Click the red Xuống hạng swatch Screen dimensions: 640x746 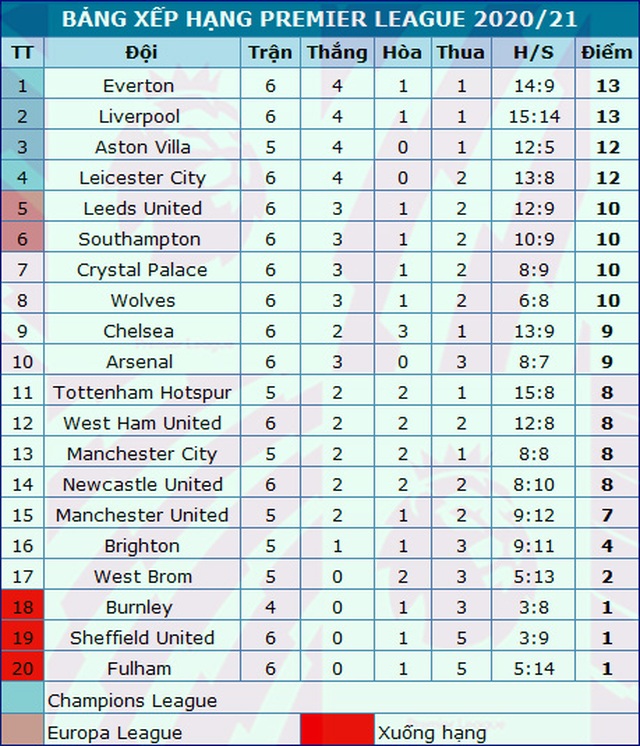[337, 732]
